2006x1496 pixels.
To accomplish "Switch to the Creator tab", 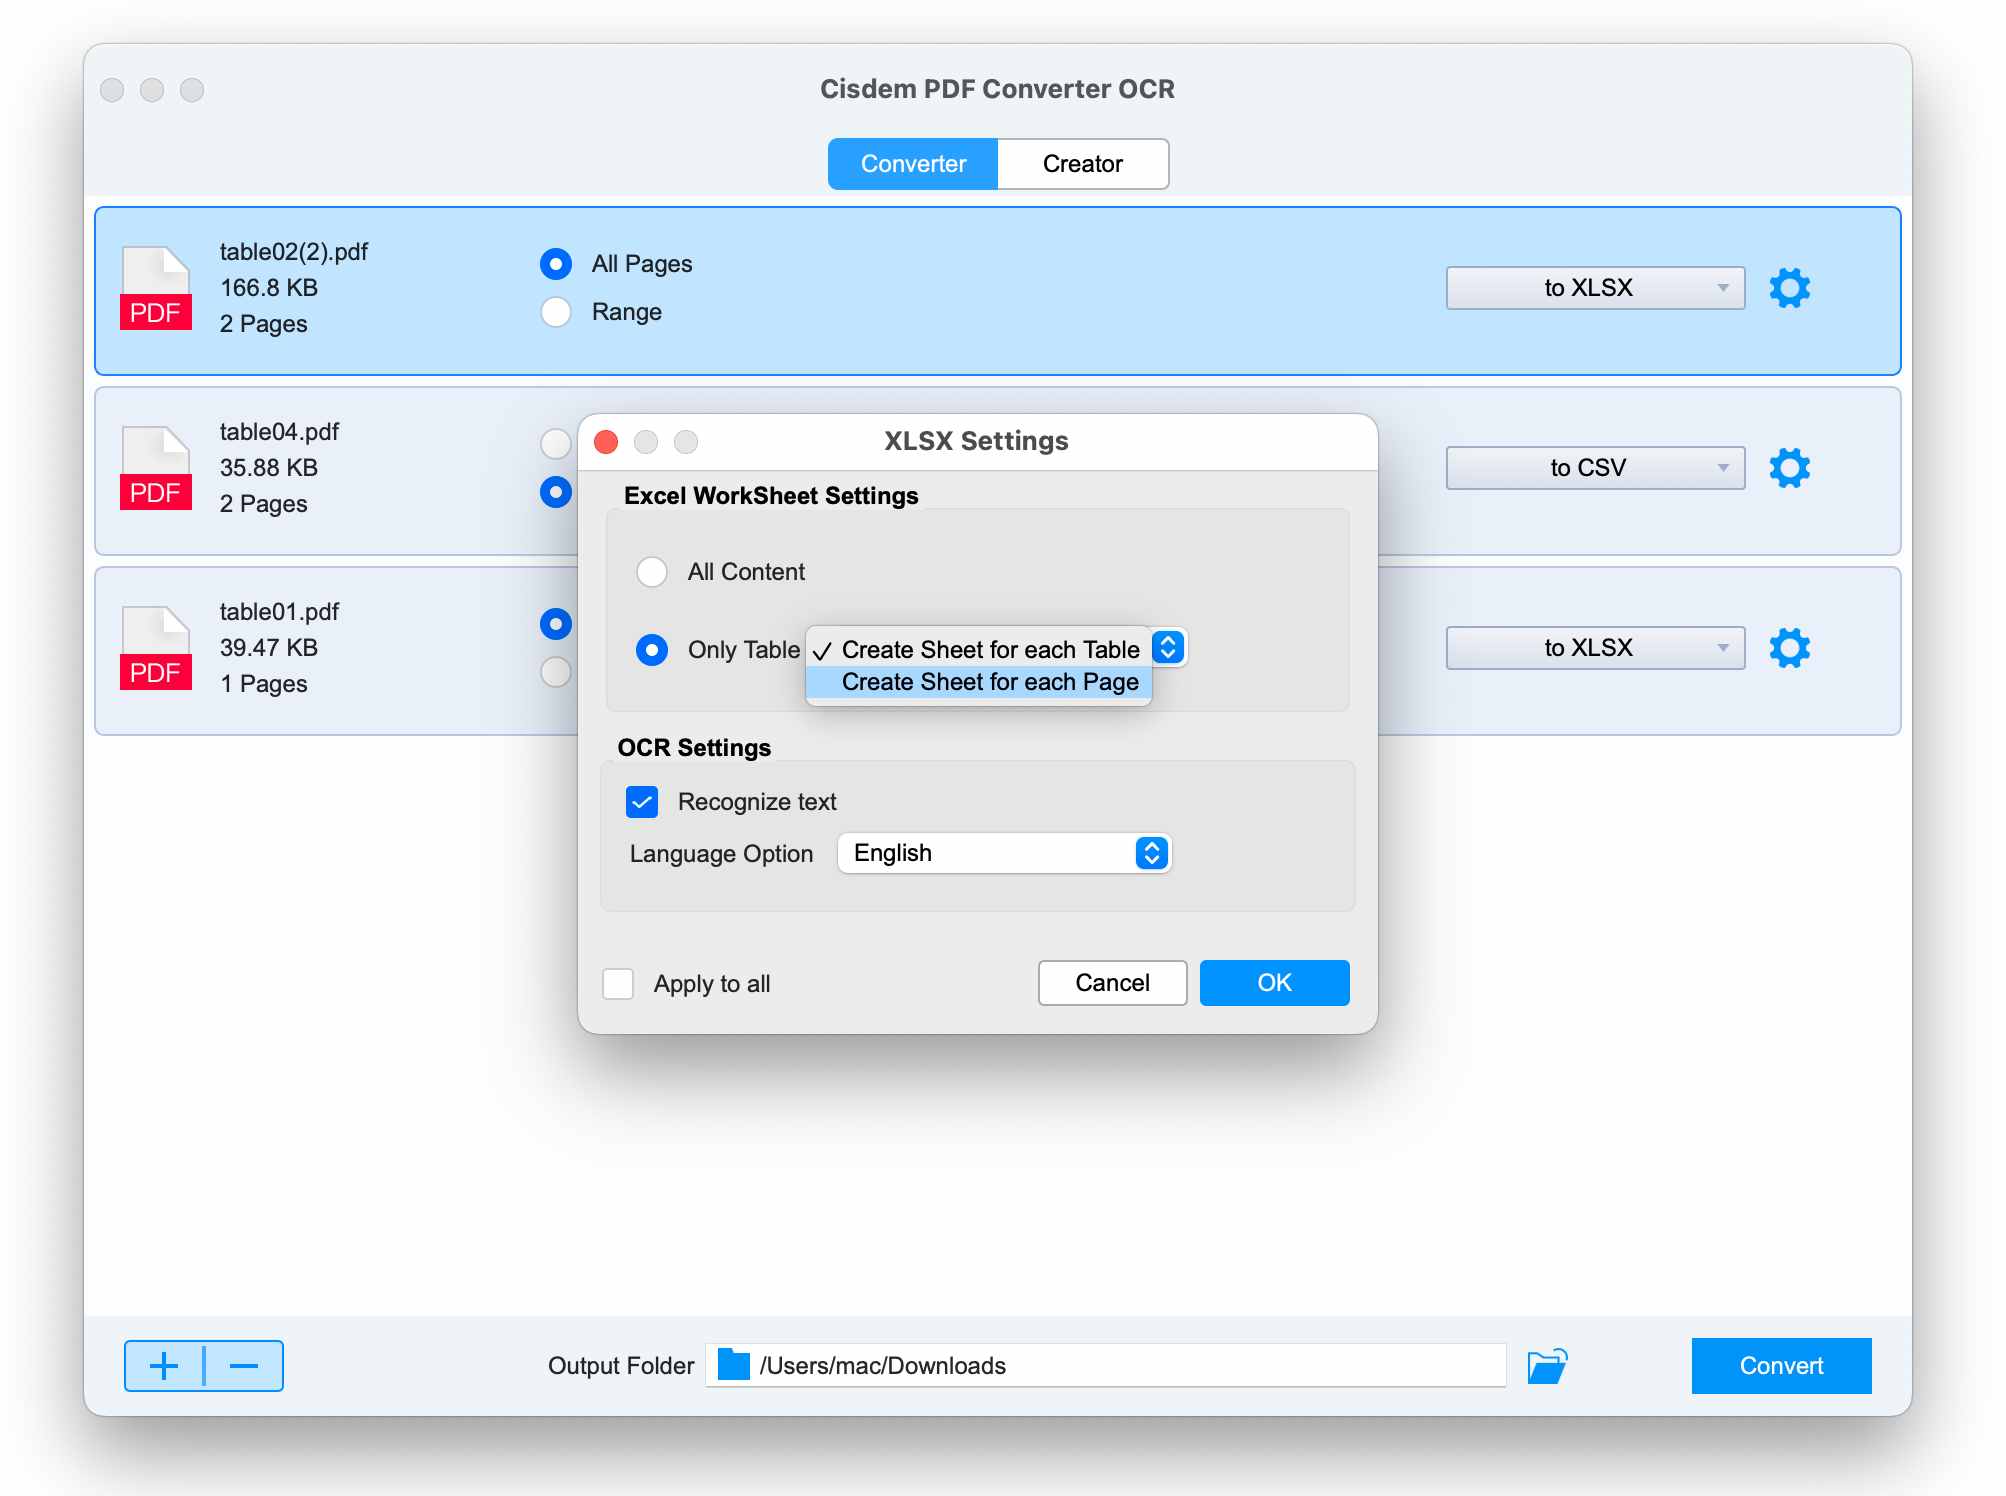I will (x=1083, y=163).
